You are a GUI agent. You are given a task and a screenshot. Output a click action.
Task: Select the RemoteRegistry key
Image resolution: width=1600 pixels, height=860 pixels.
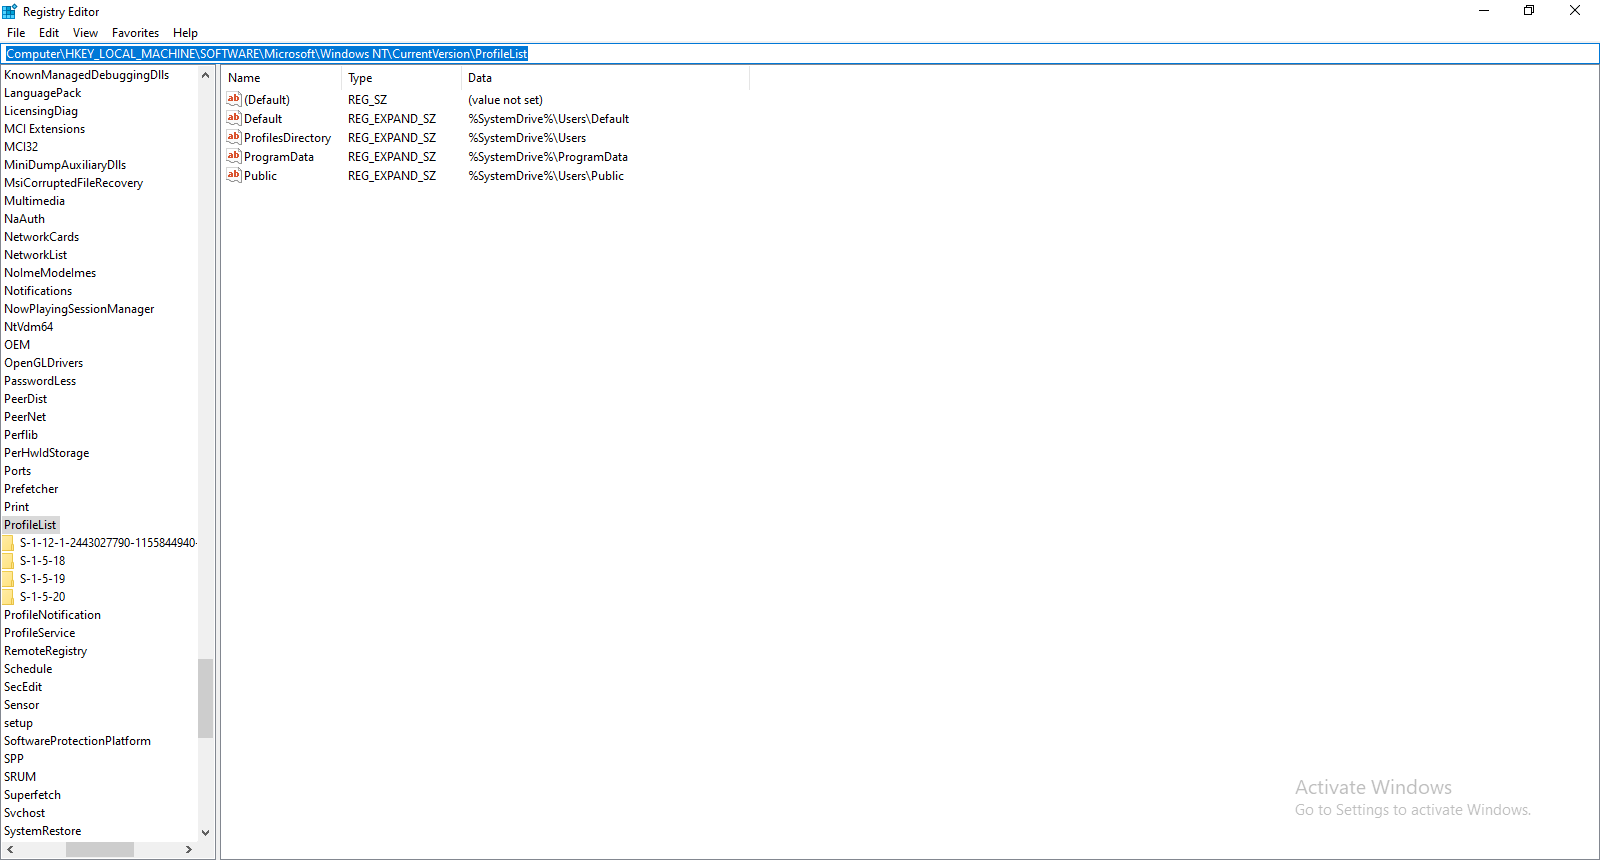point(45,651)
